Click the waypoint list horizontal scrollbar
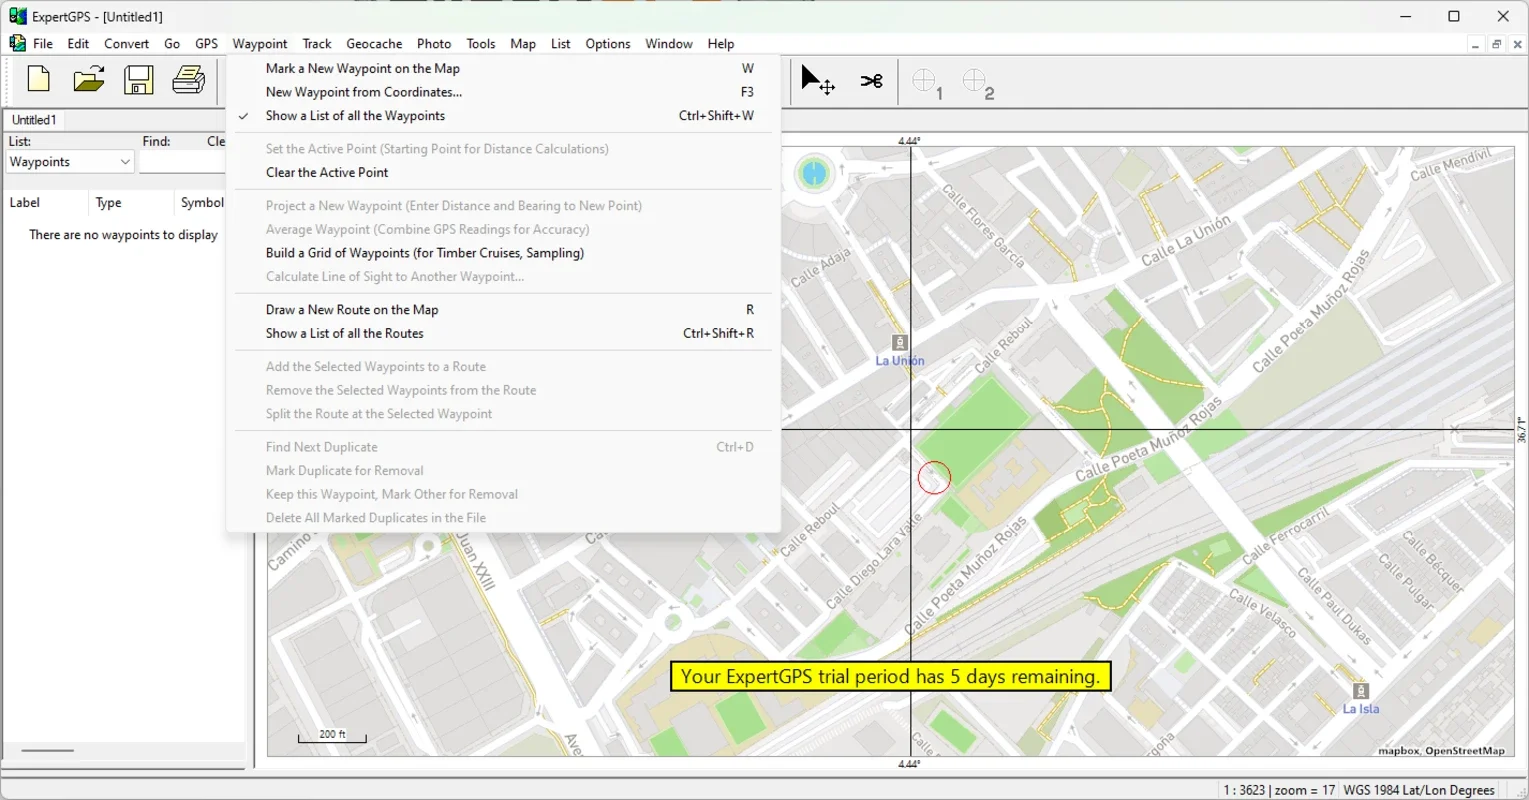Image resolution: width=1529 pixels, height=800 pixels. point(48,750)
